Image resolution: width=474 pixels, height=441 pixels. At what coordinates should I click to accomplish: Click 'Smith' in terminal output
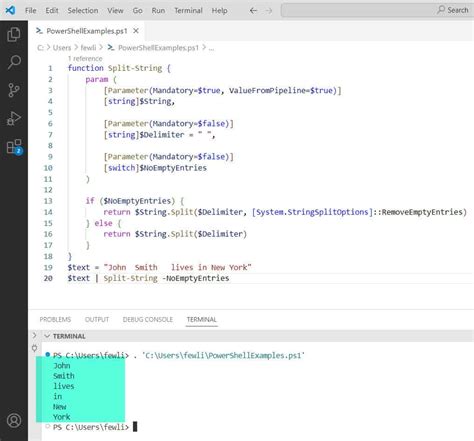[64, 376]
